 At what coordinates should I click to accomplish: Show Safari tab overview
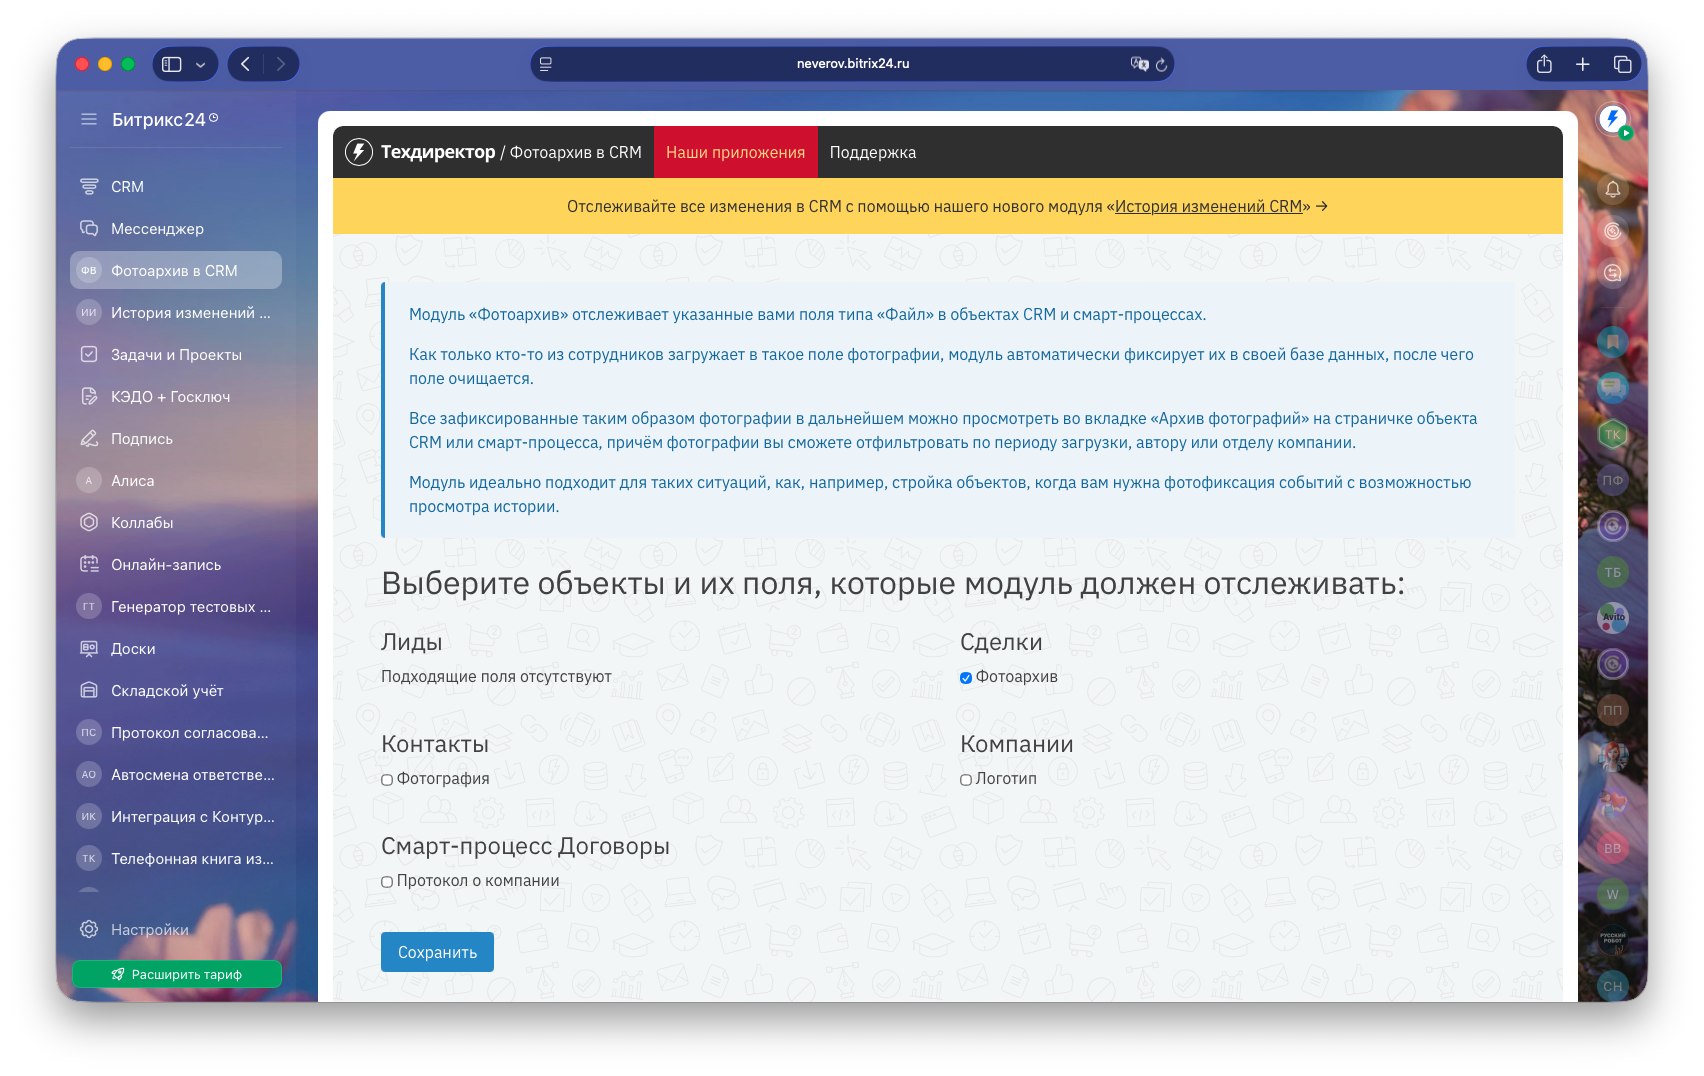(1622, 64)
